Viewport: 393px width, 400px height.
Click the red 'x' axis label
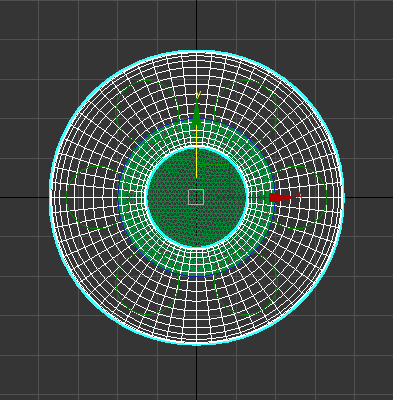(298, 194)
